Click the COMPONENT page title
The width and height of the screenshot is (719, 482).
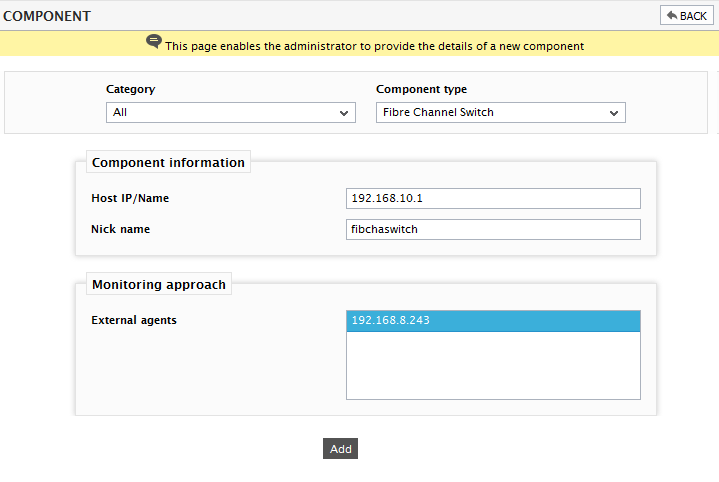pyautogui.click(x=47, y=16)
